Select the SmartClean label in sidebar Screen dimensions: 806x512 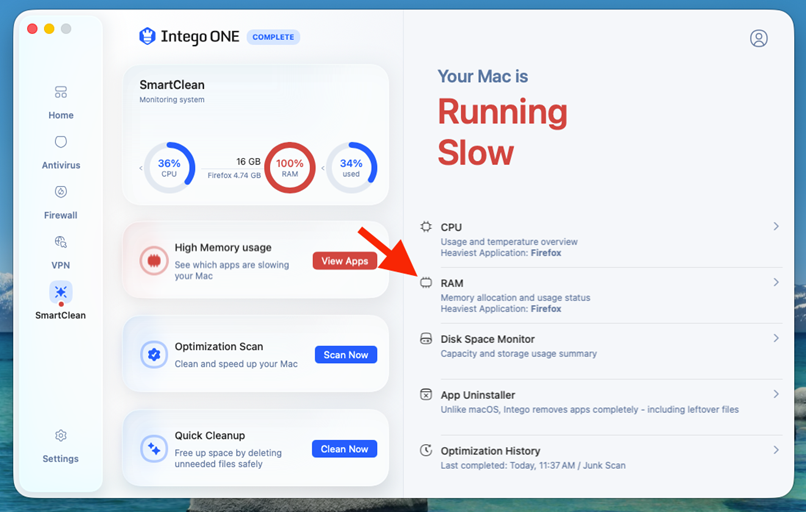click(61, 315)
